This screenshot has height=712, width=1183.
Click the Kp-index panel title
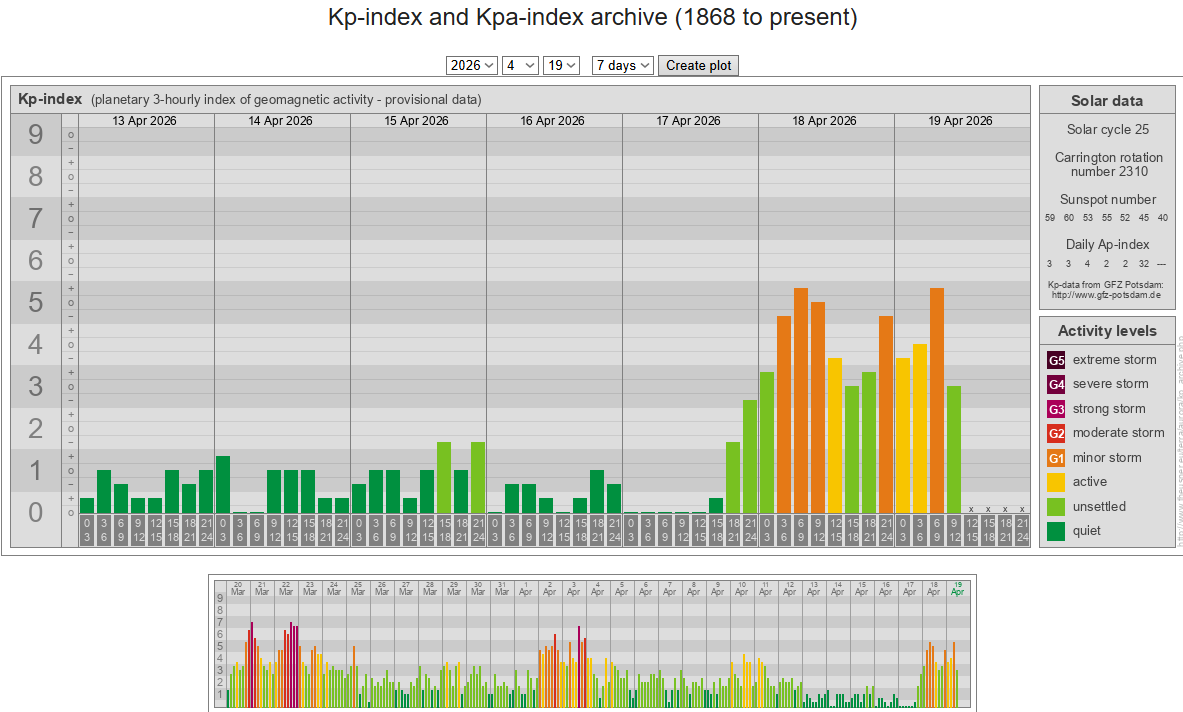(x=50, y=99)
